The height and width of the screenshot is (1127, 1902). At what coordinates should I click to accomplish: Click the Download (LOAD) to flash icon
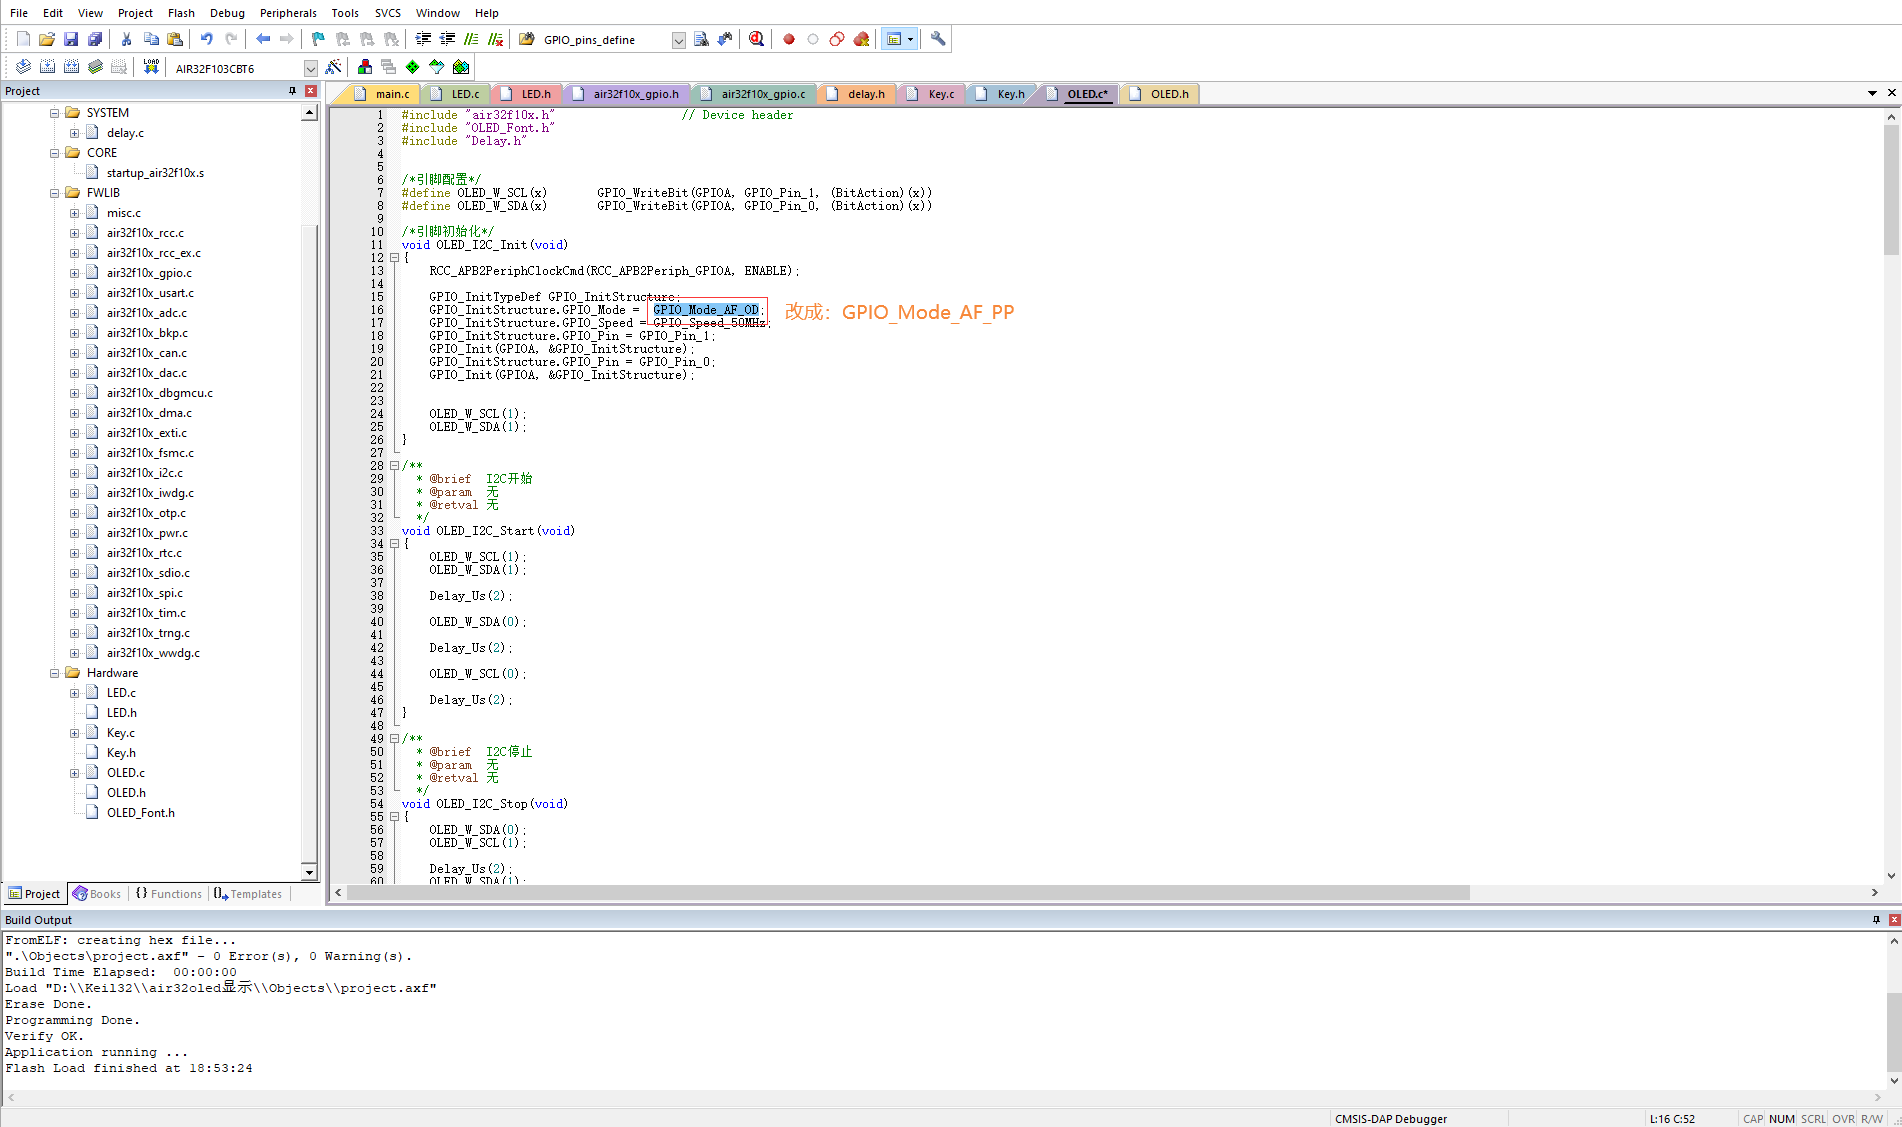point(151,67)
